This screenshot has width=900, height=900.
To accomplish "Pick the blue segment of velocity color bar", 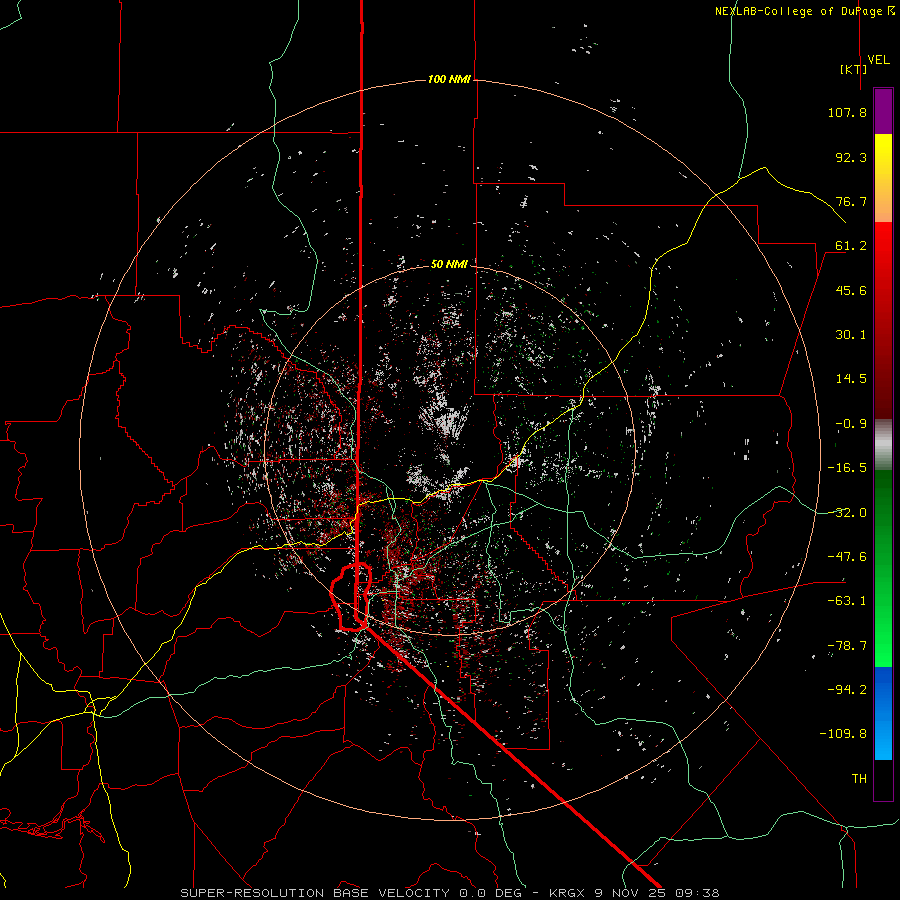I will [x=883, y=713].
